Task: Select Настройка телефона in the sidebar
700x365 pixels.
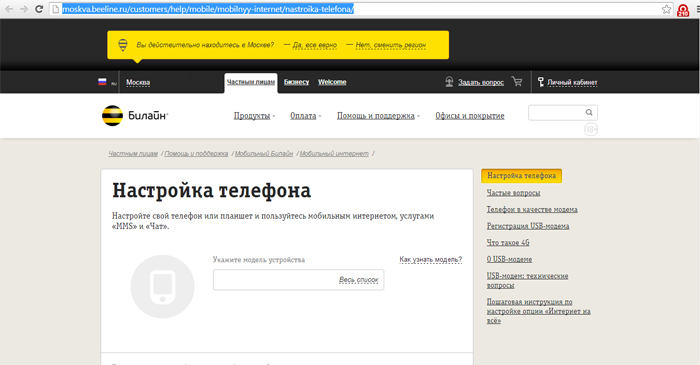Action: [521, 176]
